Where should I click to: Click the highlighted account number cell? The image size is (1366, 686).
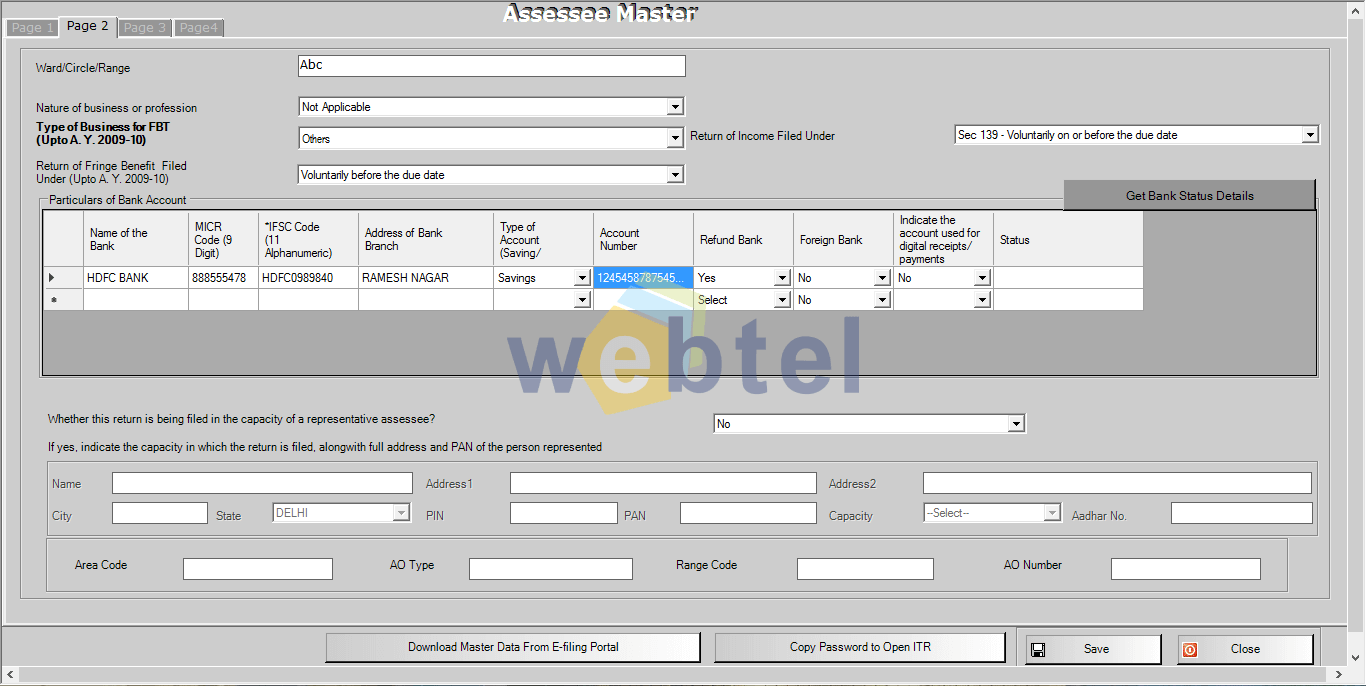pyautogui.click(x=643, y=278)
